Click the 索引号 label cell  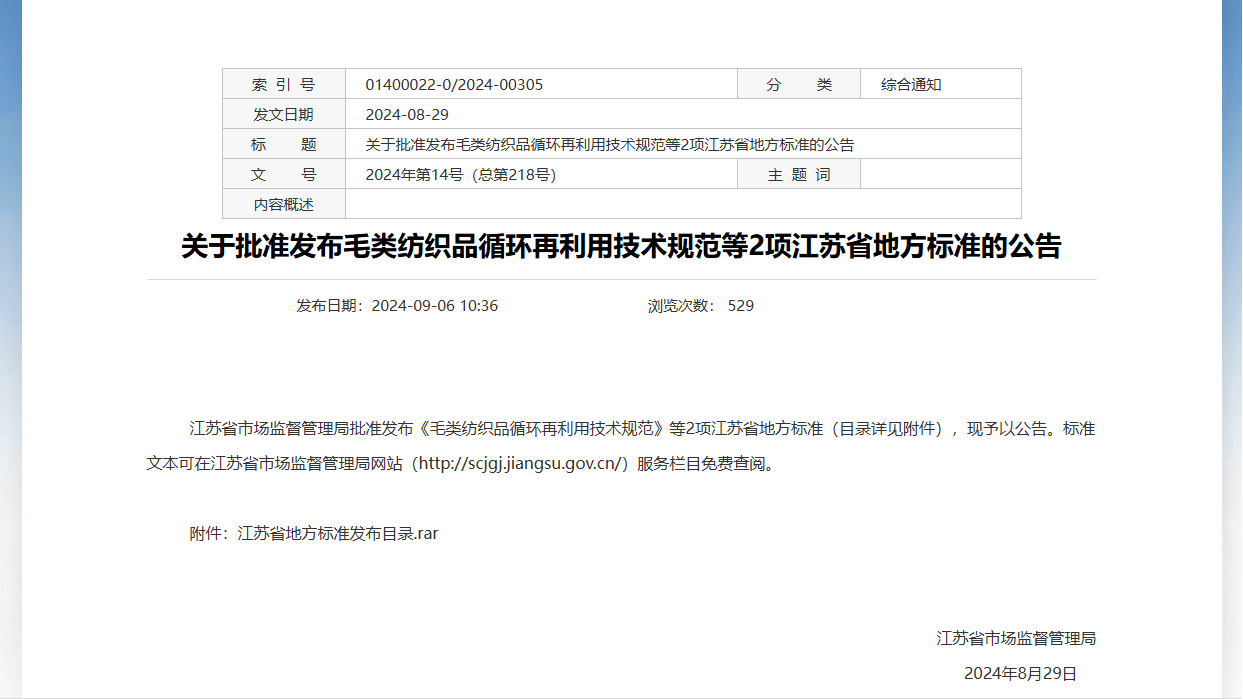click(x=283, y=85)
